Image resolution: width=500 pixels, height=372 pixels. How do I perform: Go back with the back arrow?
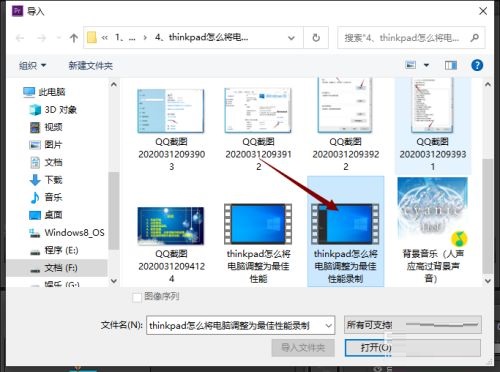[20, 38]
